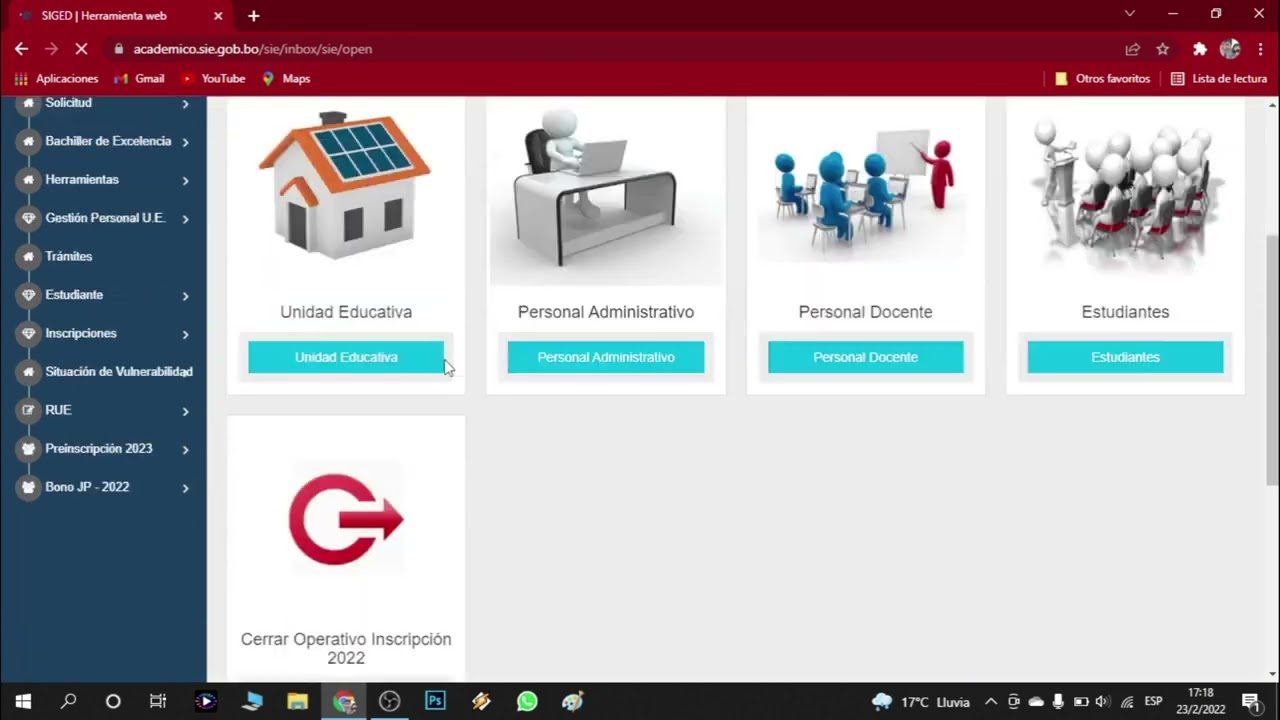Open the Maps bookmark
The width and height of the screenshot is (1280, 720).
[x=286, y=78]
